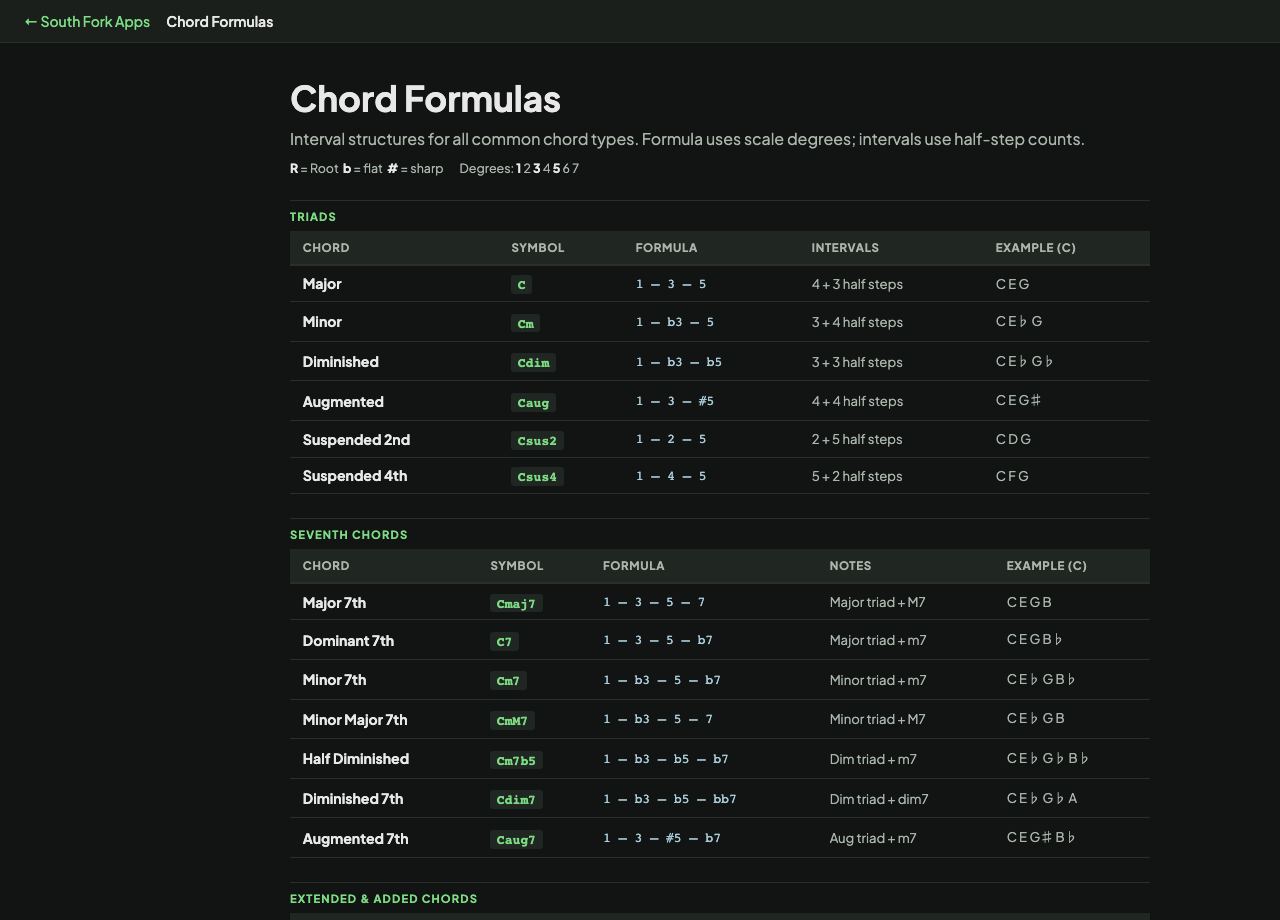Select the Half Diminished row name
The width and height of the screenshot is (1280, 920).
coord(356,759)
